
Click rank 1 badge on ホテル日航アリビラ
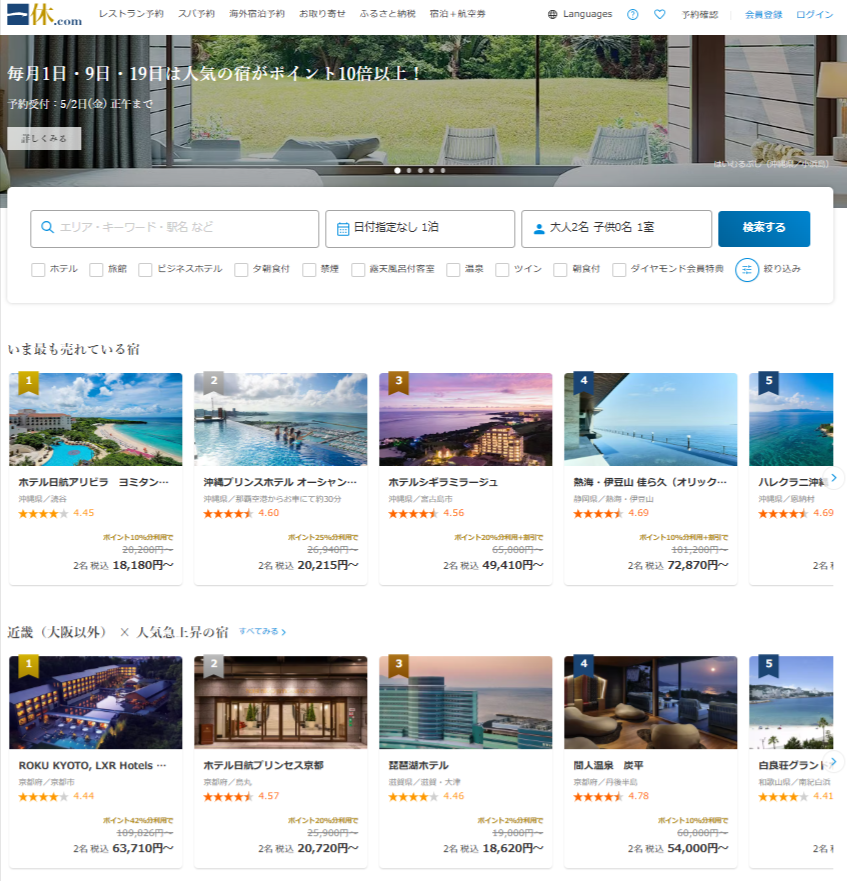tap(29, 383)
